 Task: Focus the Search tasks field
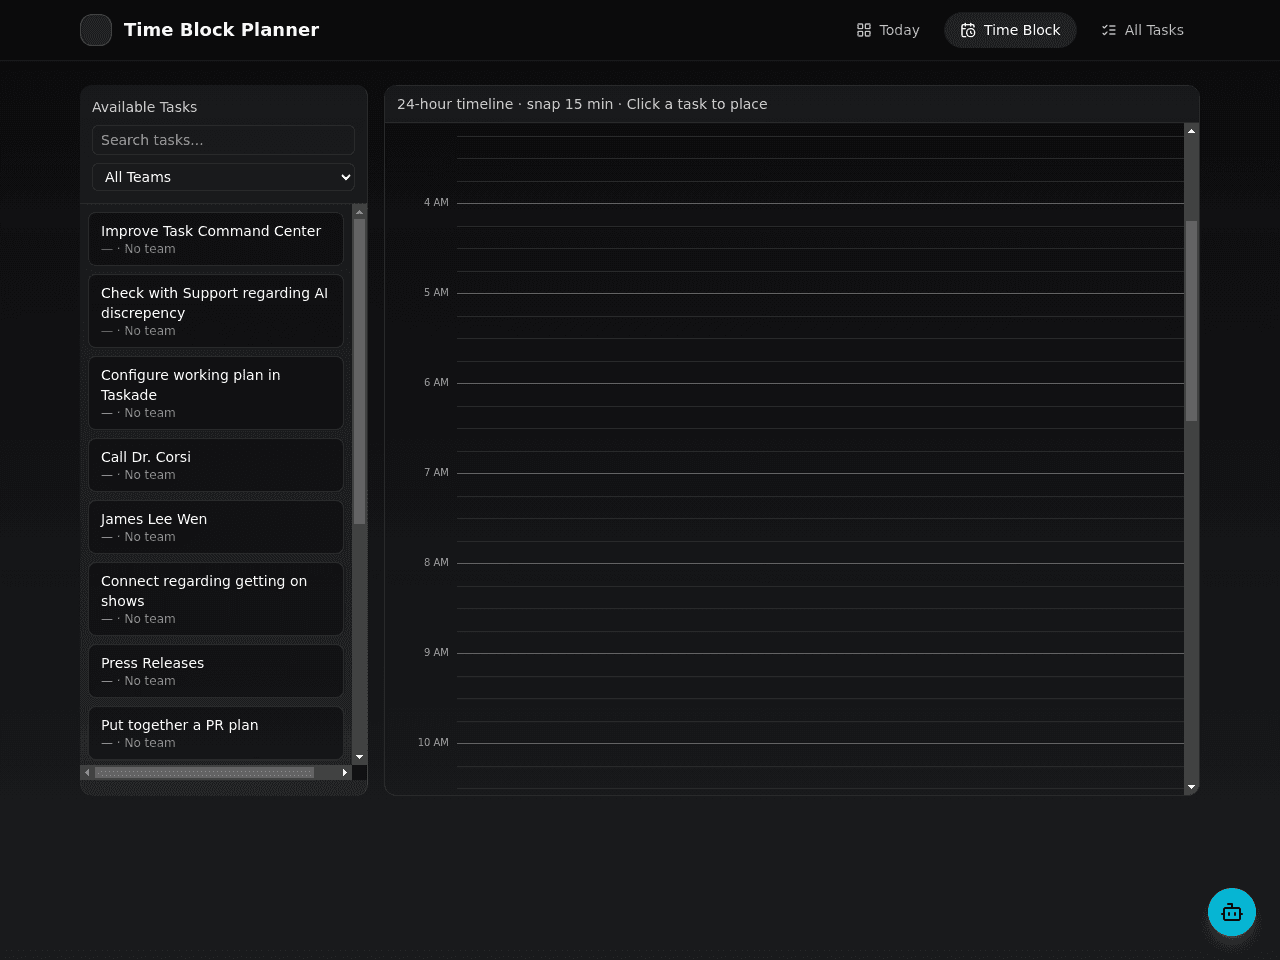(223, 140)
